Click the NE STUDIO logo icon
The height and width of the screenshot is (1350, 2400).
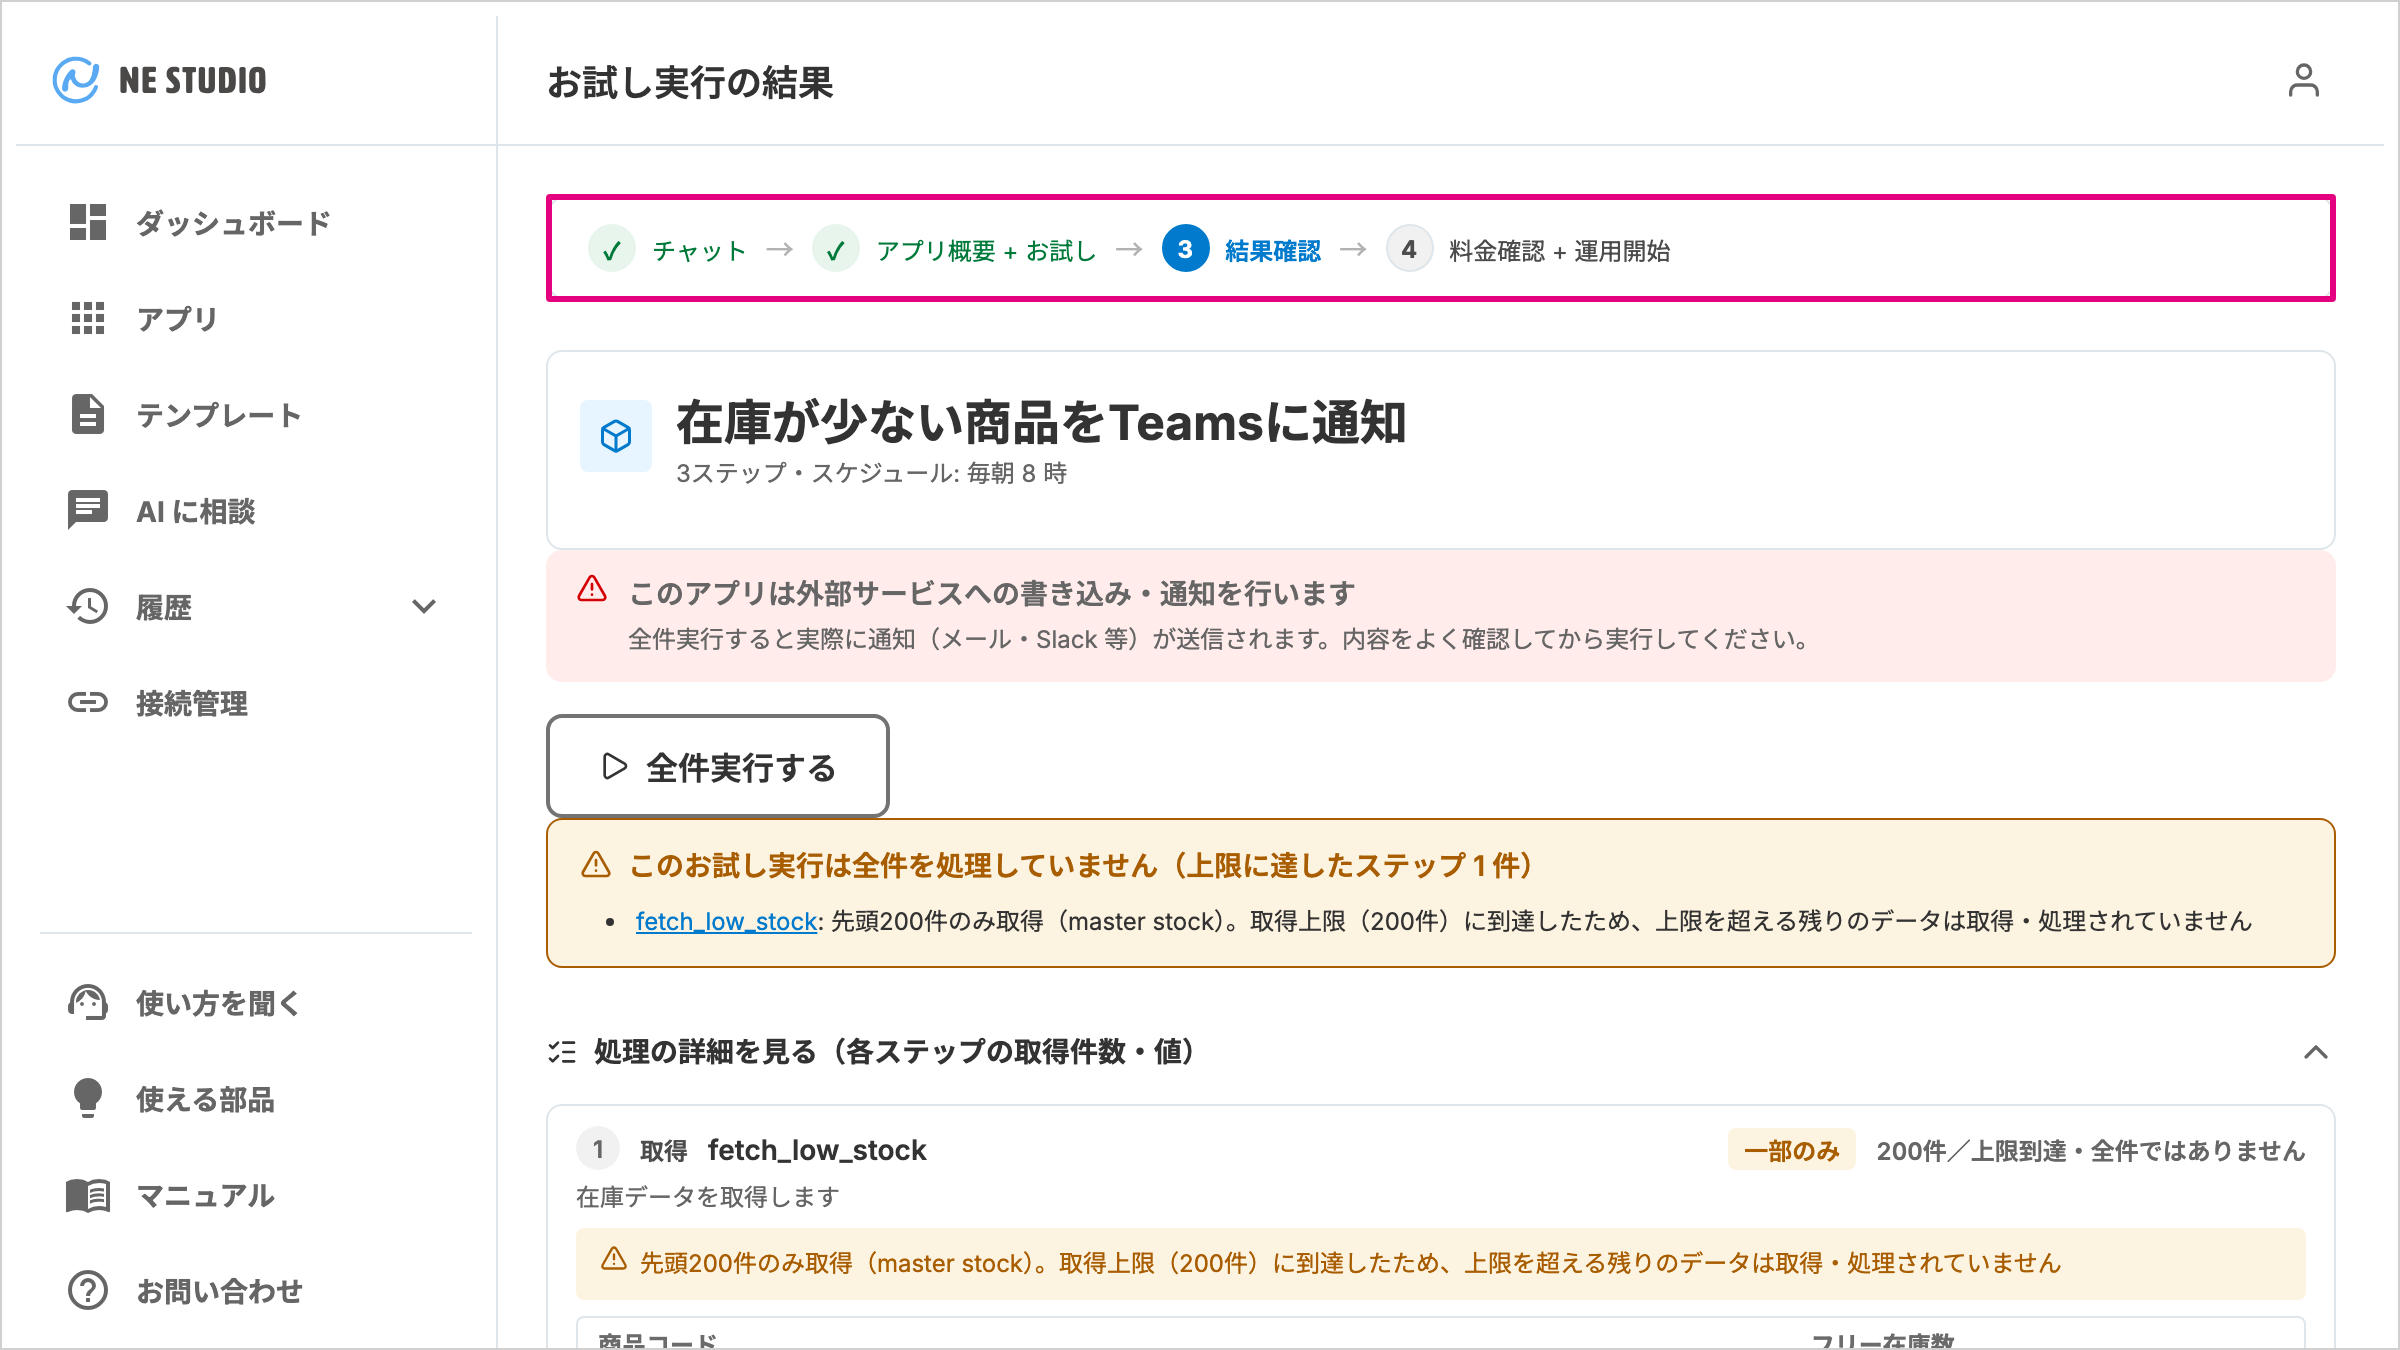pos(76,80)
